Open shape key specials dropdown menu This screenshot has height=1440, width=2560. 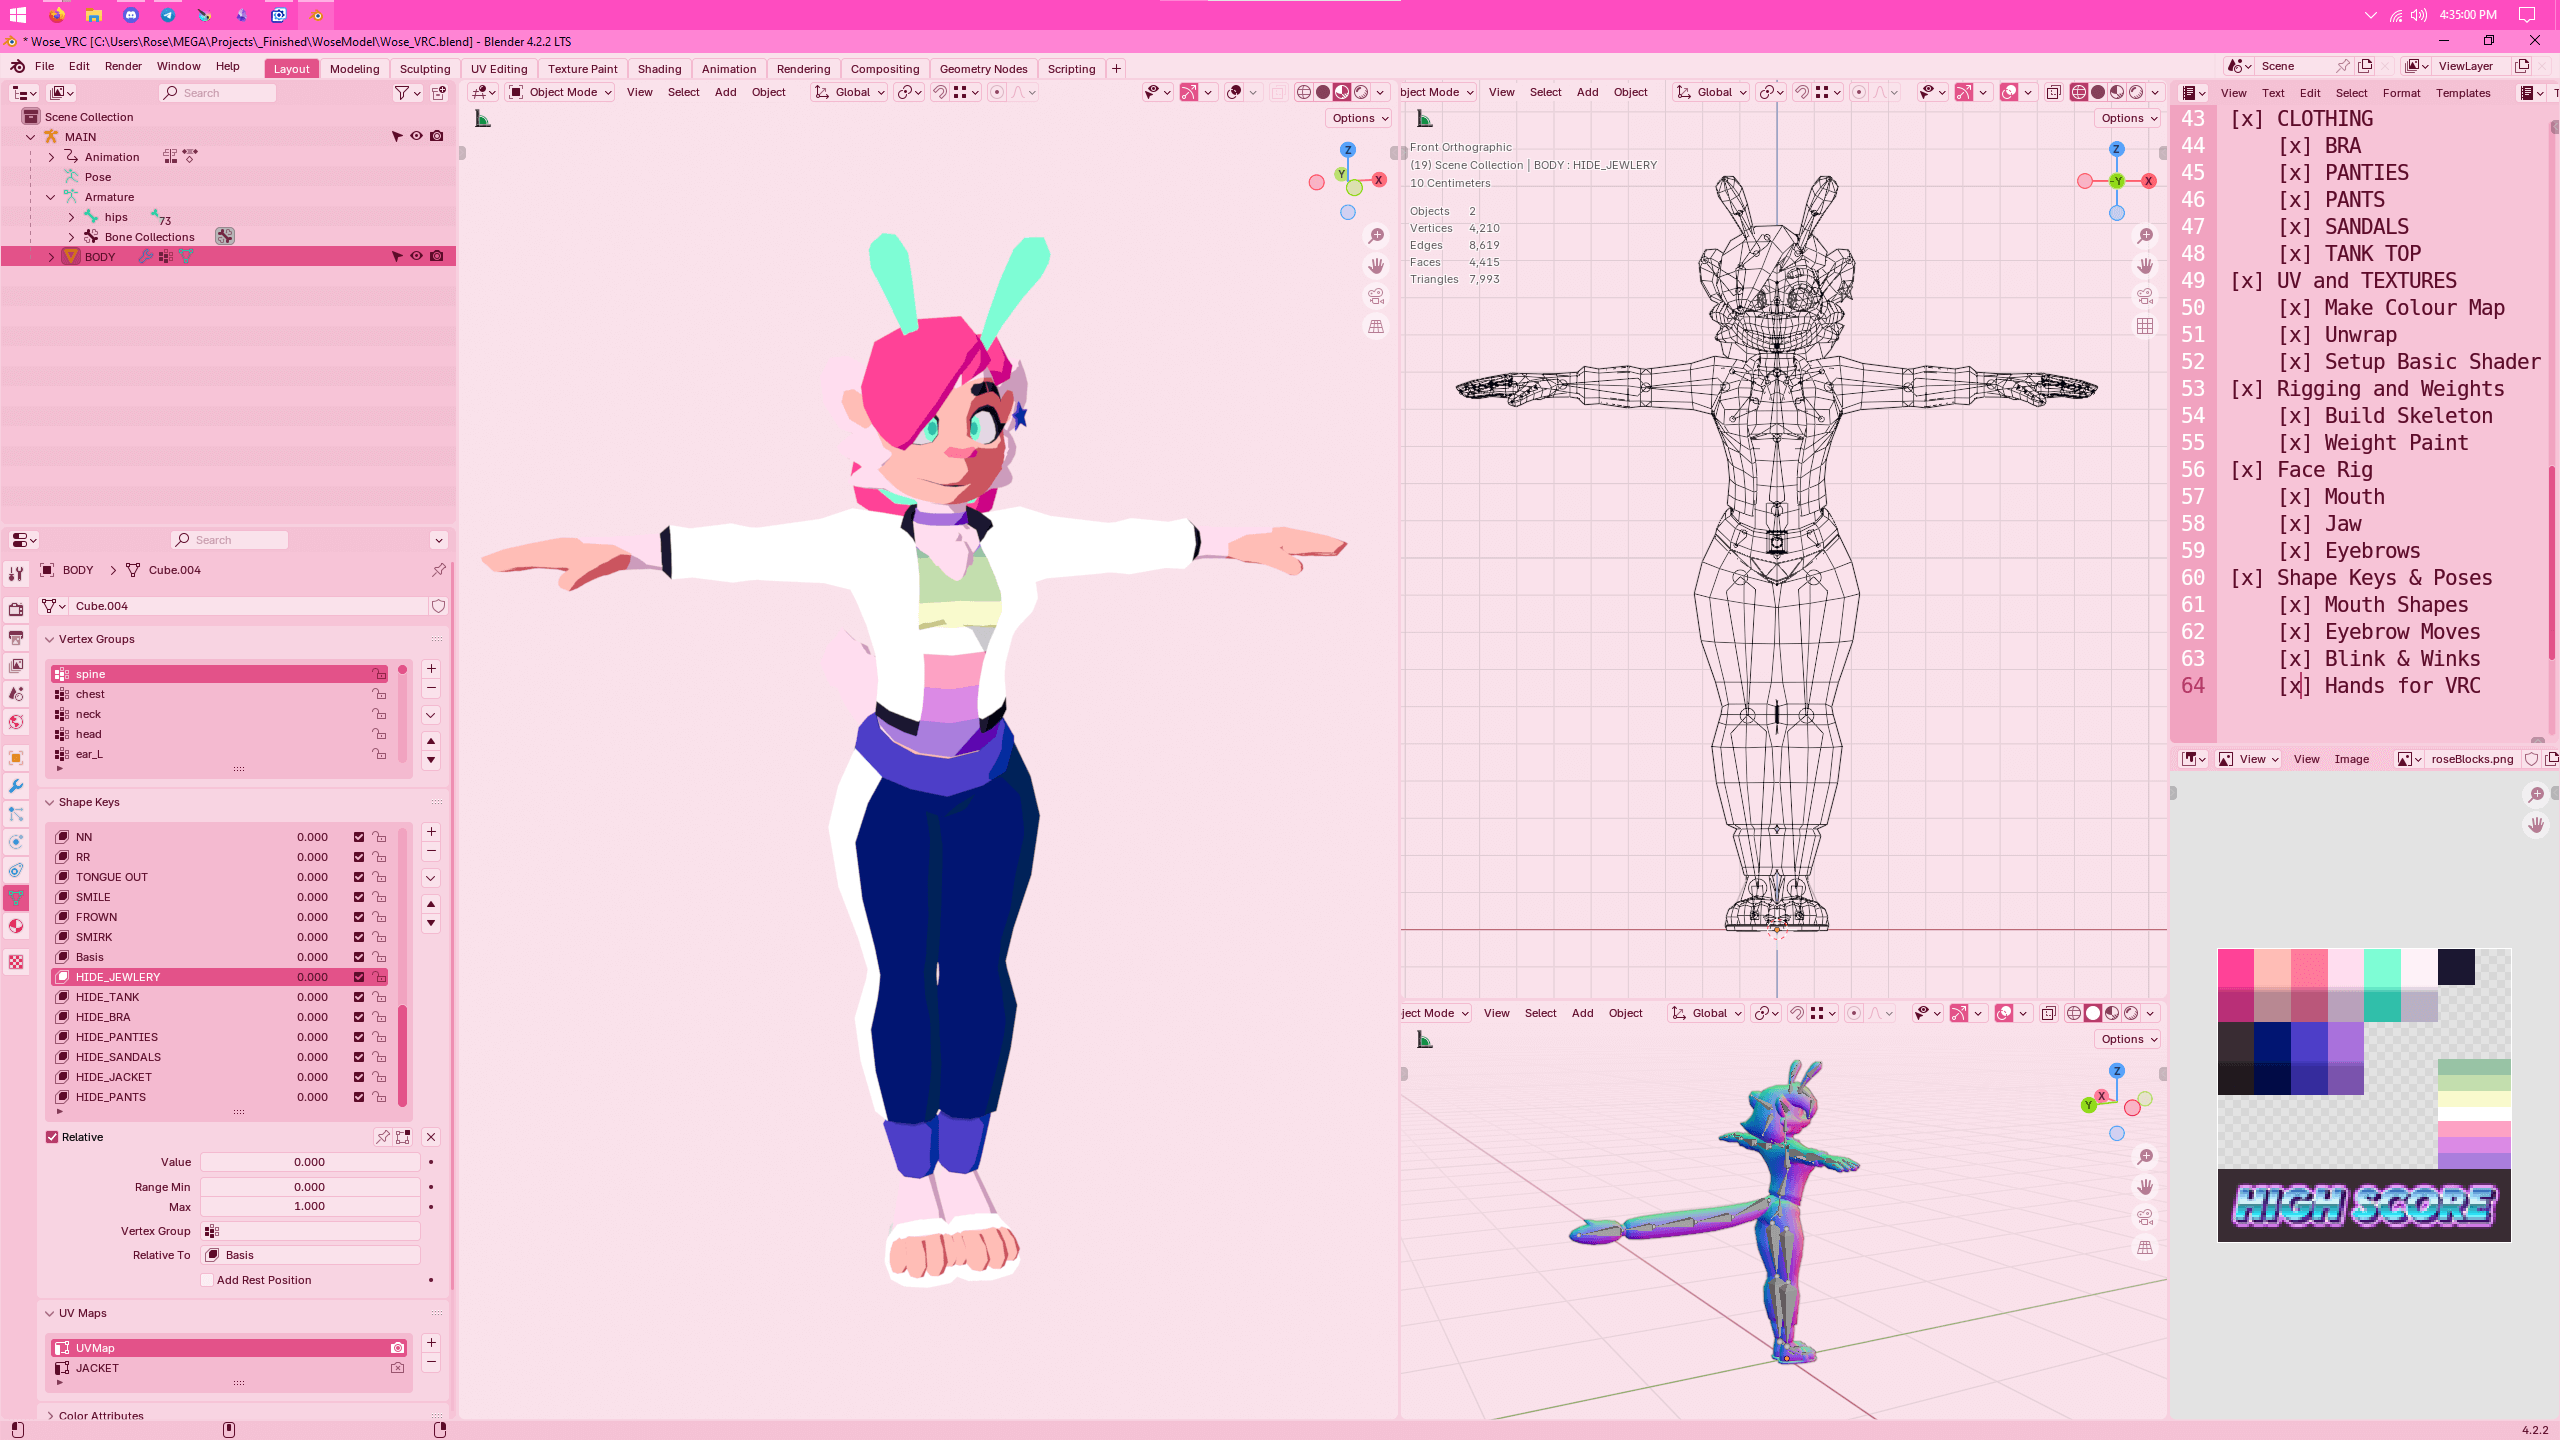coord(431,878)
